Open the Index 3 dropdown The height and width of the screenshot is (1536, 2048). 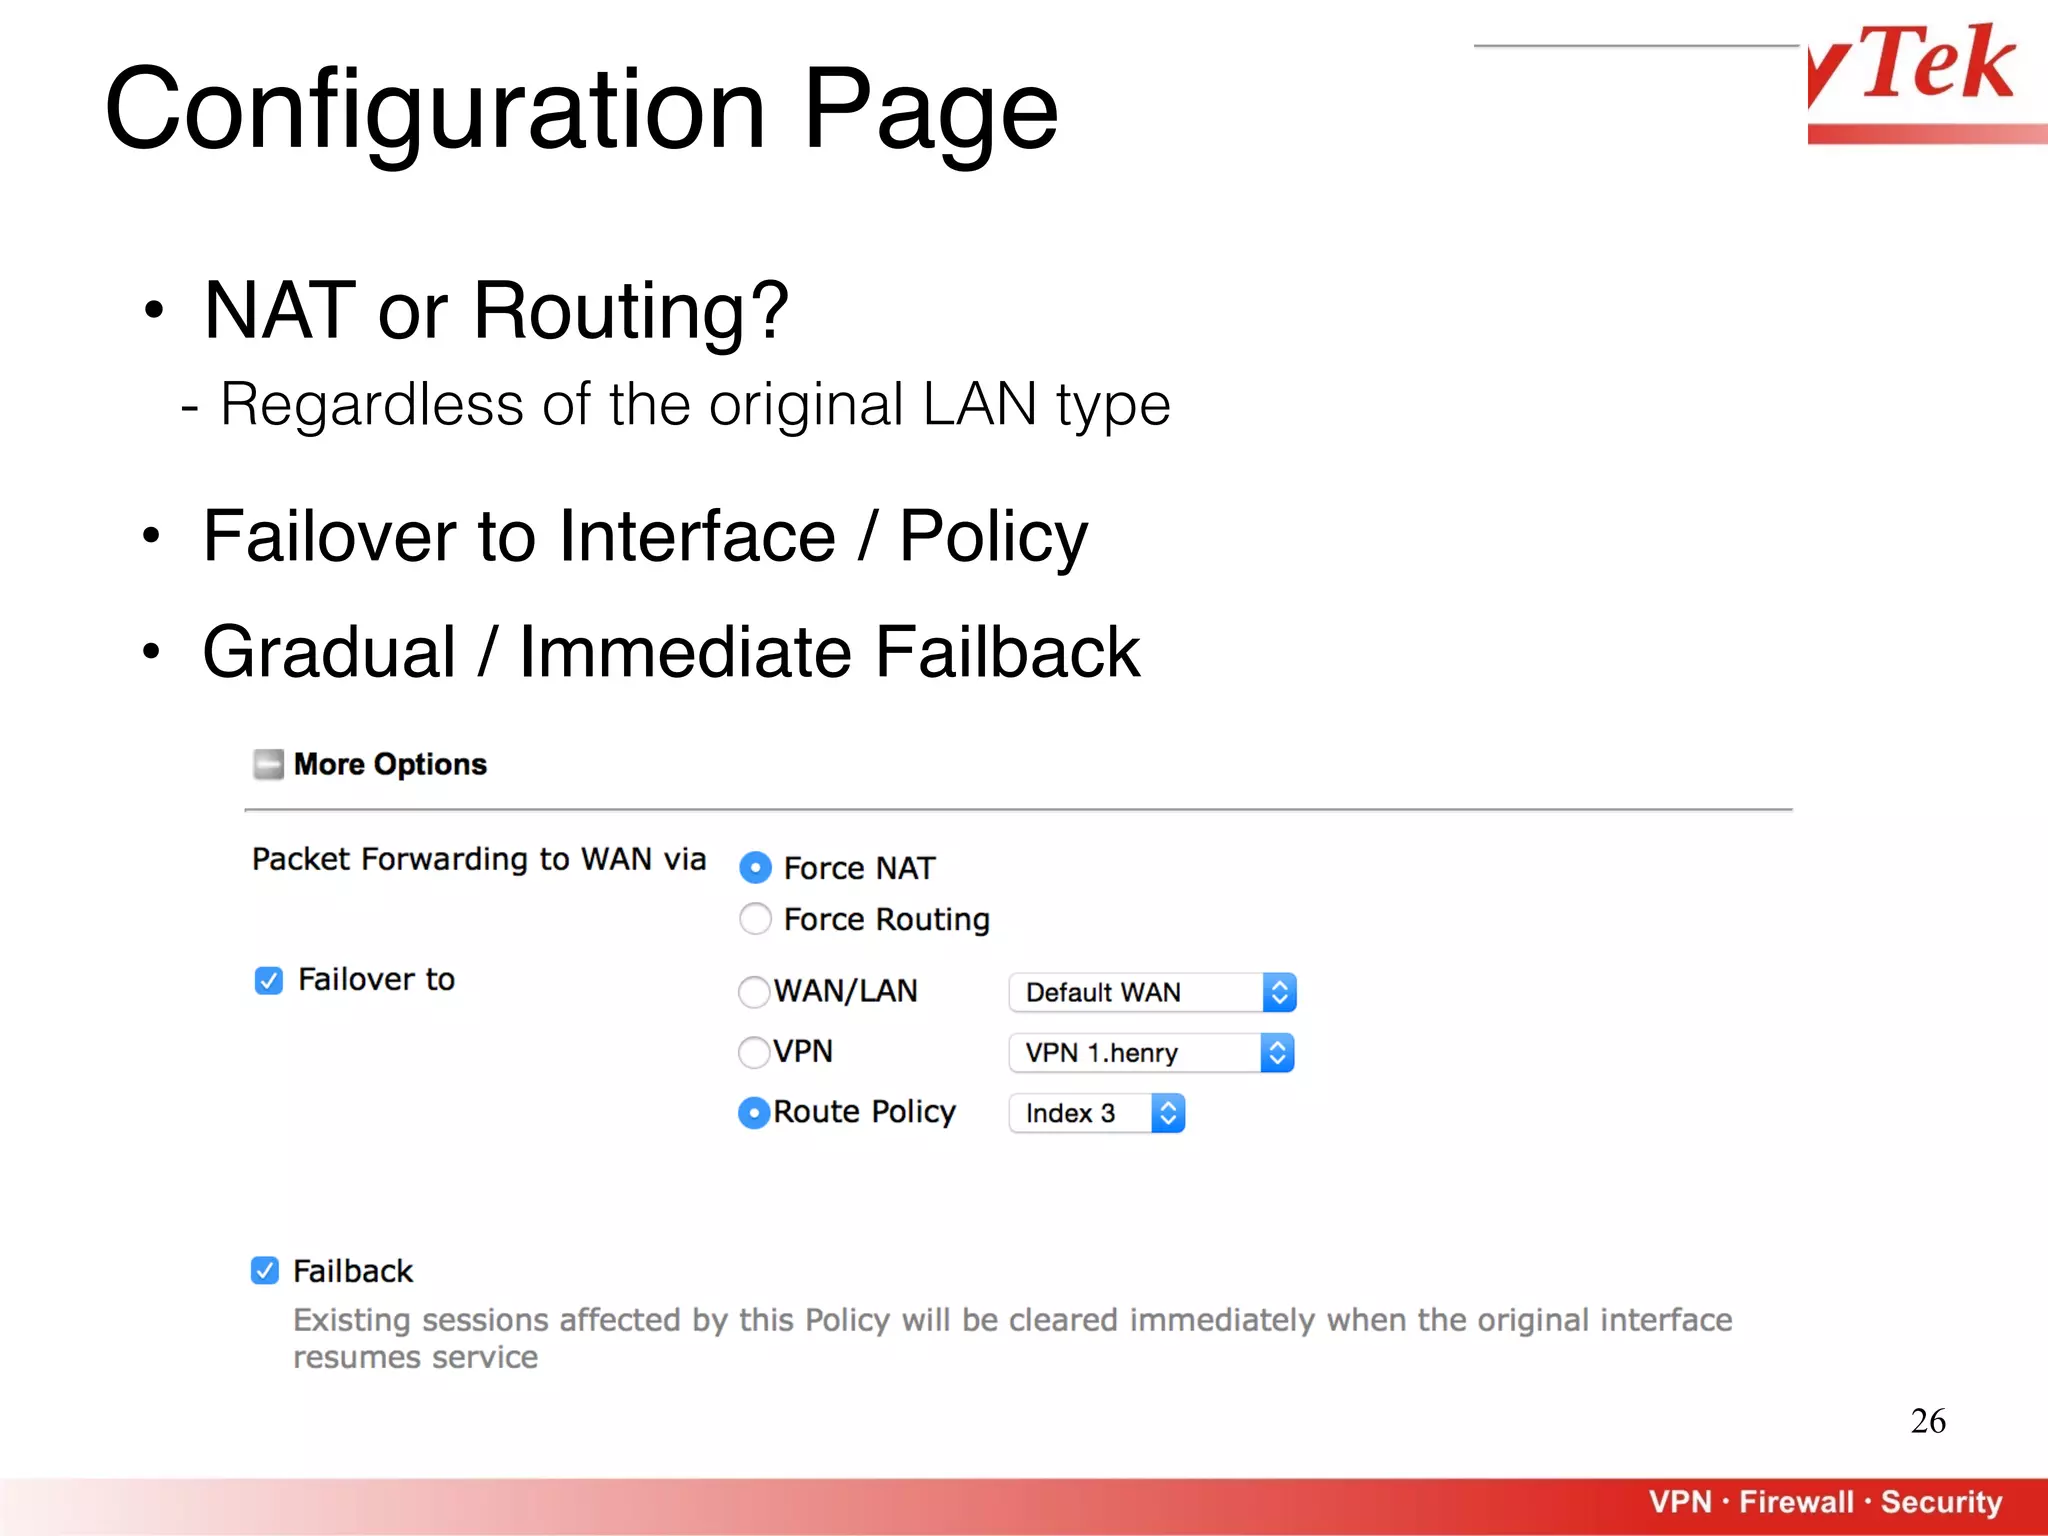[1097, 1113]
